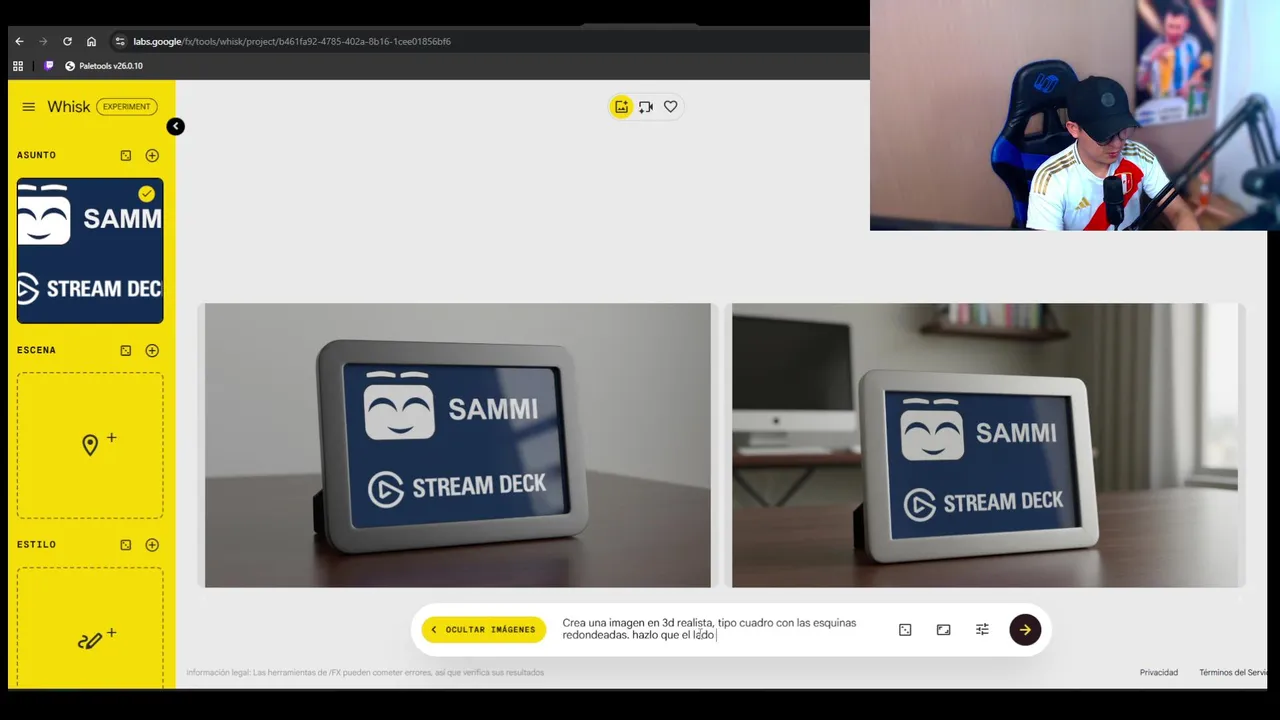Open the Whisk hamburger menu
The width and height of the screenshot is (1280, 720).
28,107
